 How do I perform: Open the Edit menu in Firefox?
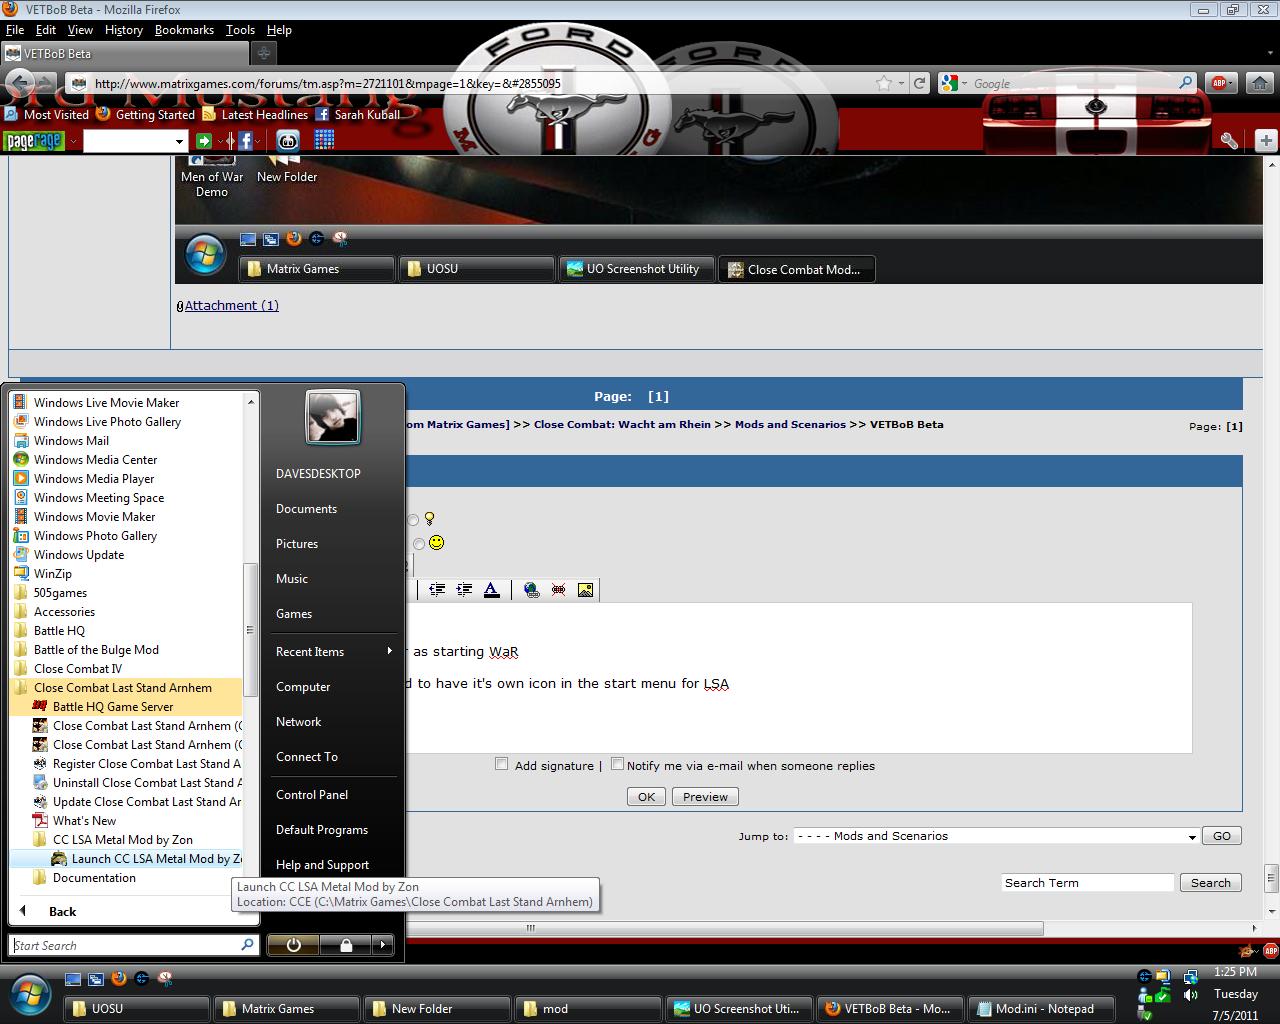46,30
